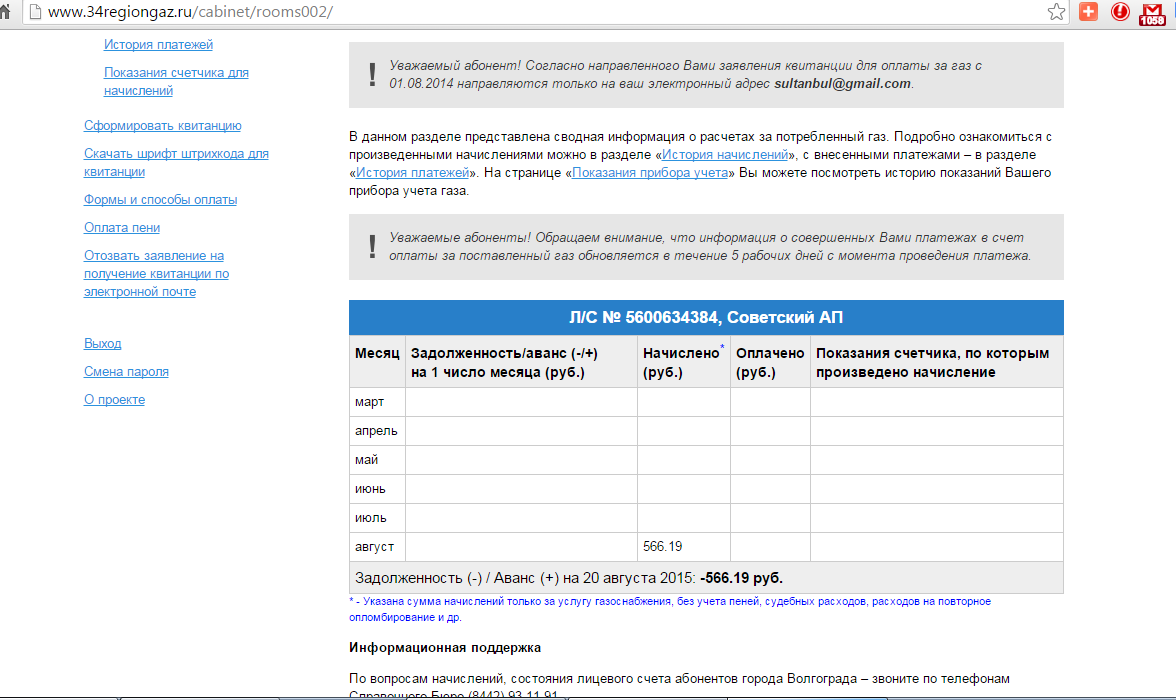Open the Оплата пени link
This screenshot has height=700, width=1176.
(122, 227)
